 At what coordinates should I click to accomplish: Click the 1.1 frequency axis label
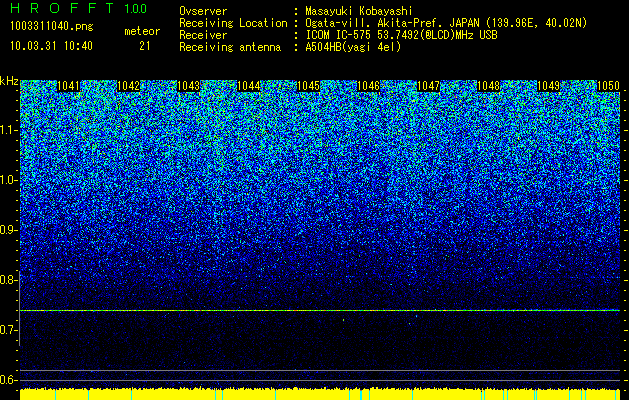coord(8,130)
